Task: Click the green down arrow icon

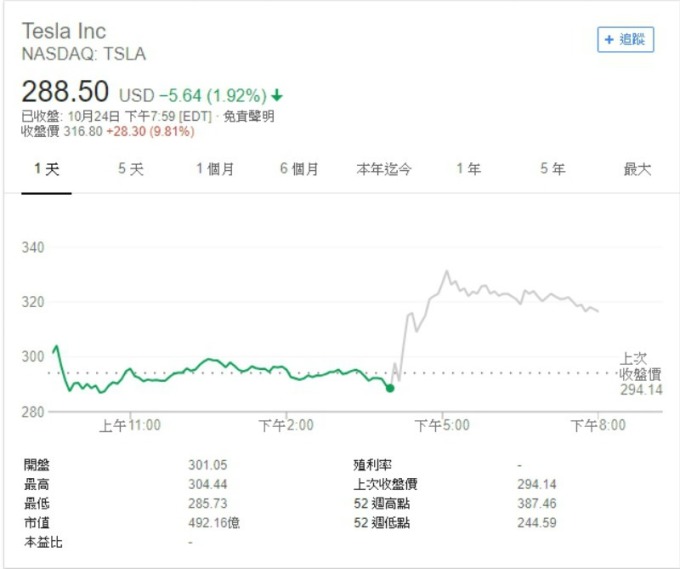Action: tap(277, 96)
